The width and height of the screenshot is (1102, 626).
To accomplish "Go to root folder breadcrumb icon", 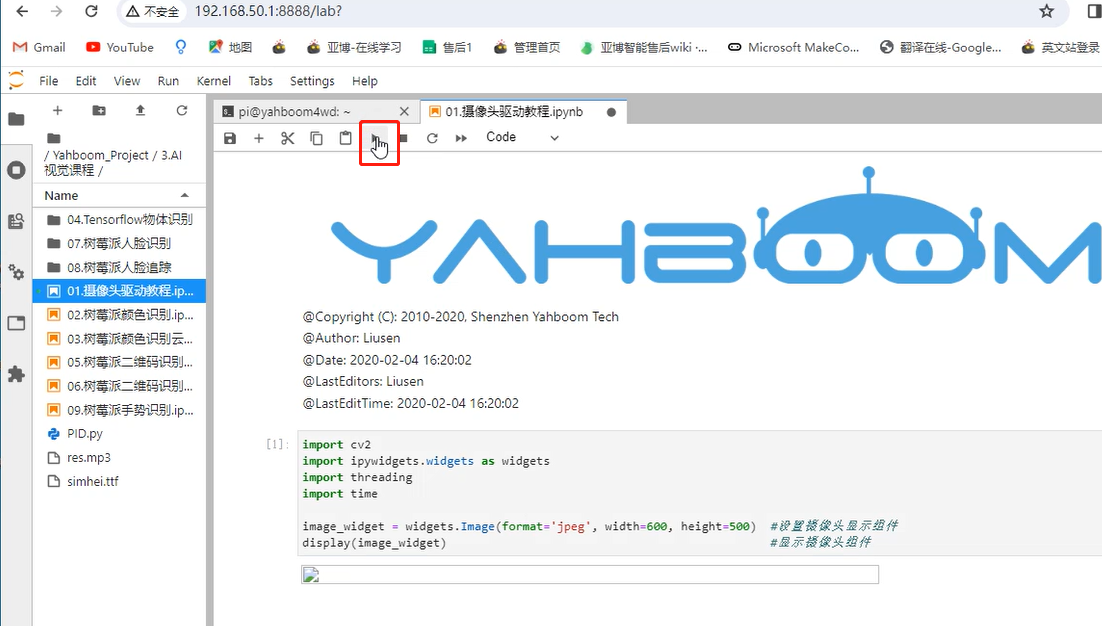I will point(53,138).
